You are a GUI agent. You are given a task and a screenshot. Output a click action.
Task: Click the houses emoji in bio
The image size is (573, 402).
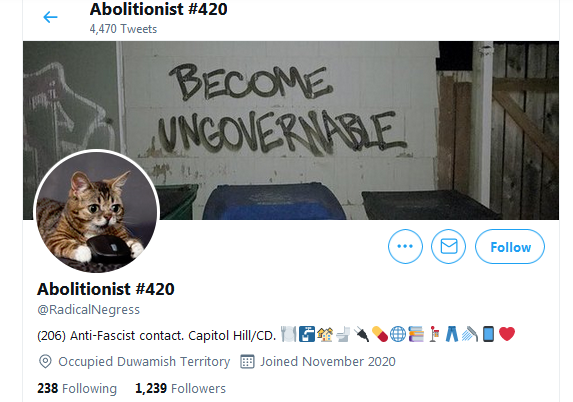coord(325,334)
